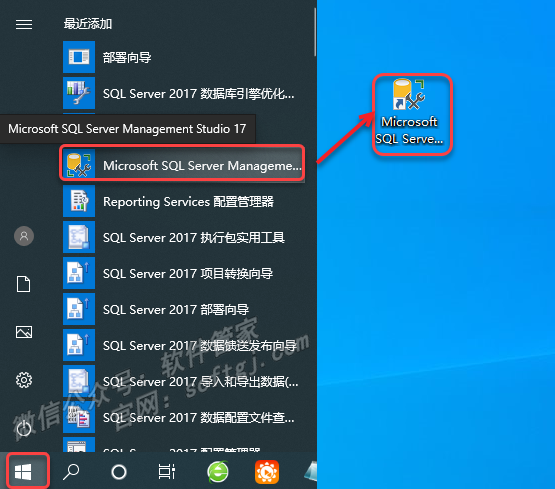555x489 pixels.
Task: Click the Start menu app list scrollbar
Action: point(315,32)
